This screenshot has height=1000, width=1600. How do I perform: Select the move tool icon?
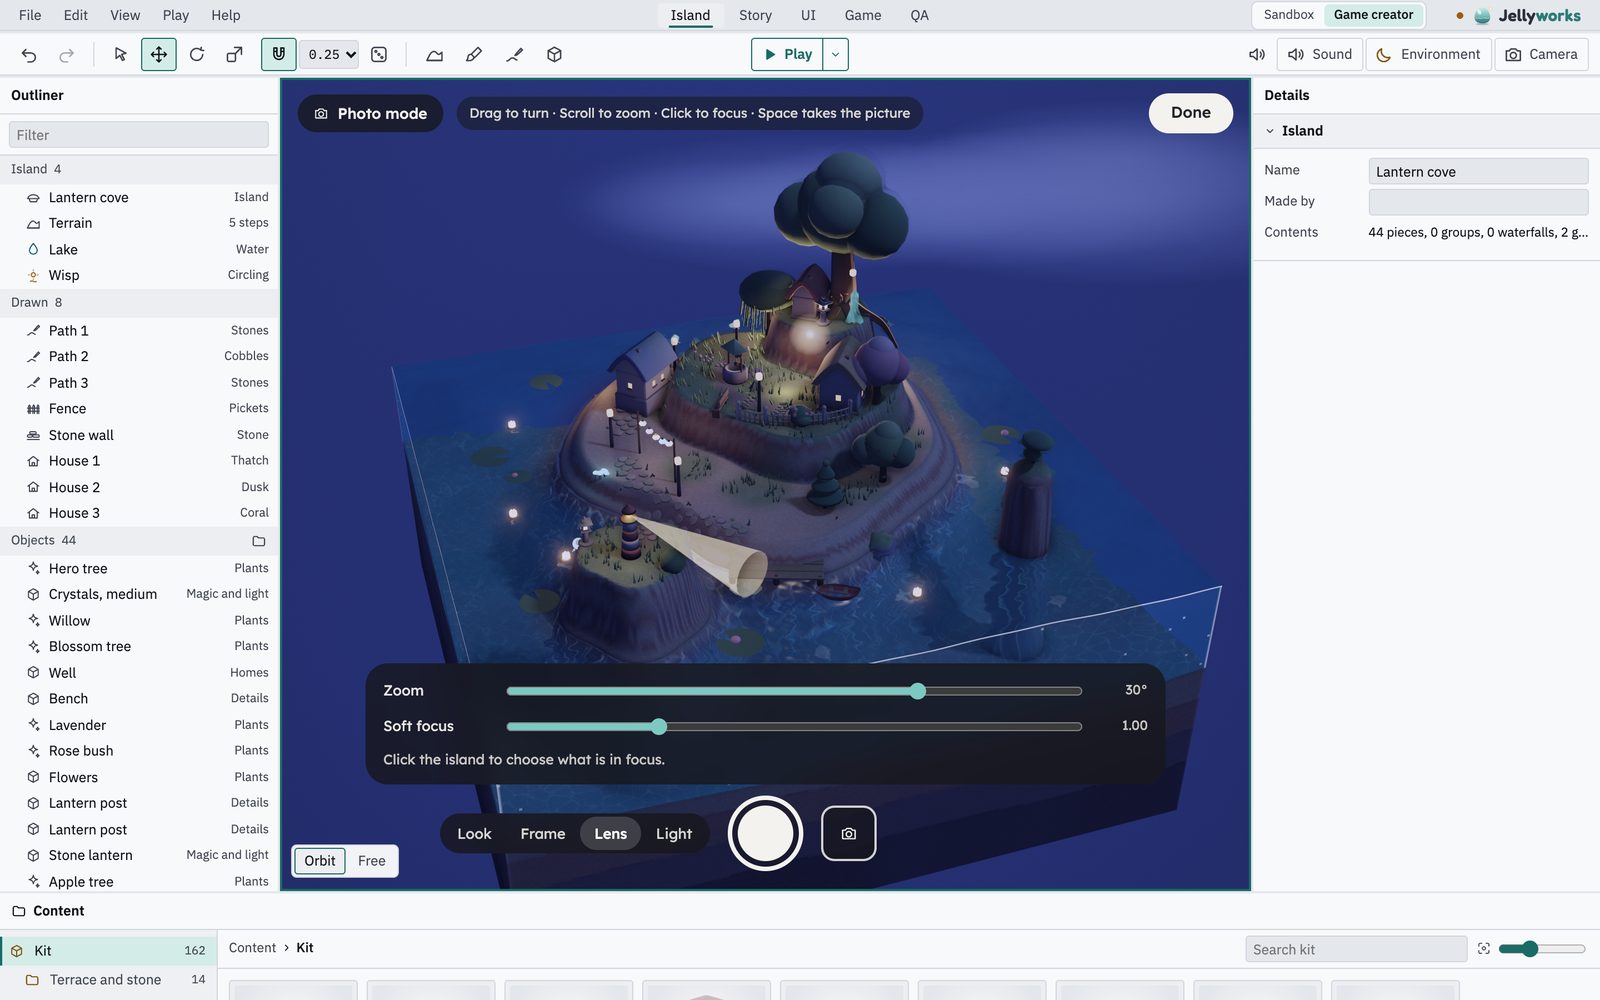coord(159,55)
